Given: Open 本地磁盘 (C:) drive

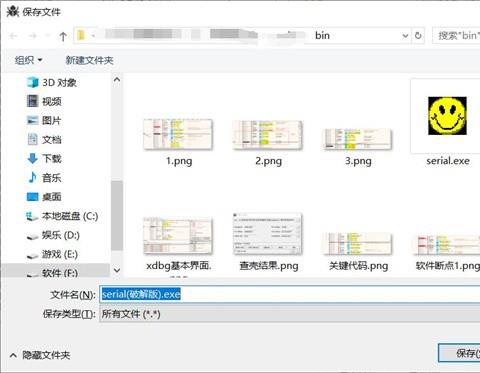Looking at the screenshot, I should [x=62, y=216].
